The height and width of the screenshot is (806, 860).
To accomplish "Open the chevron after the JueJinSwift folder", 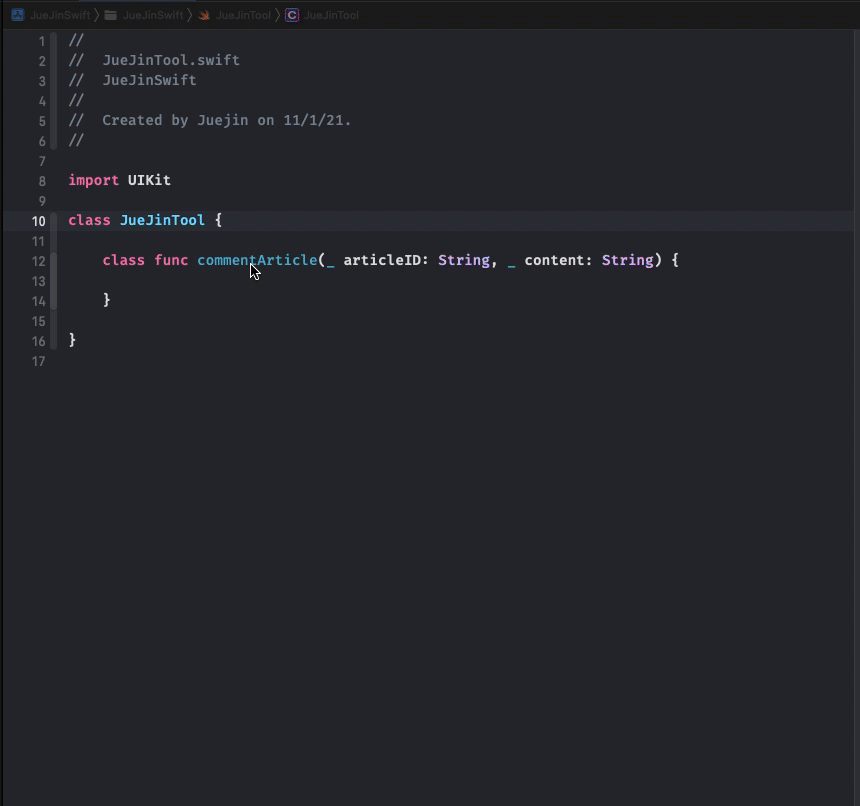I will click(190, 15).
